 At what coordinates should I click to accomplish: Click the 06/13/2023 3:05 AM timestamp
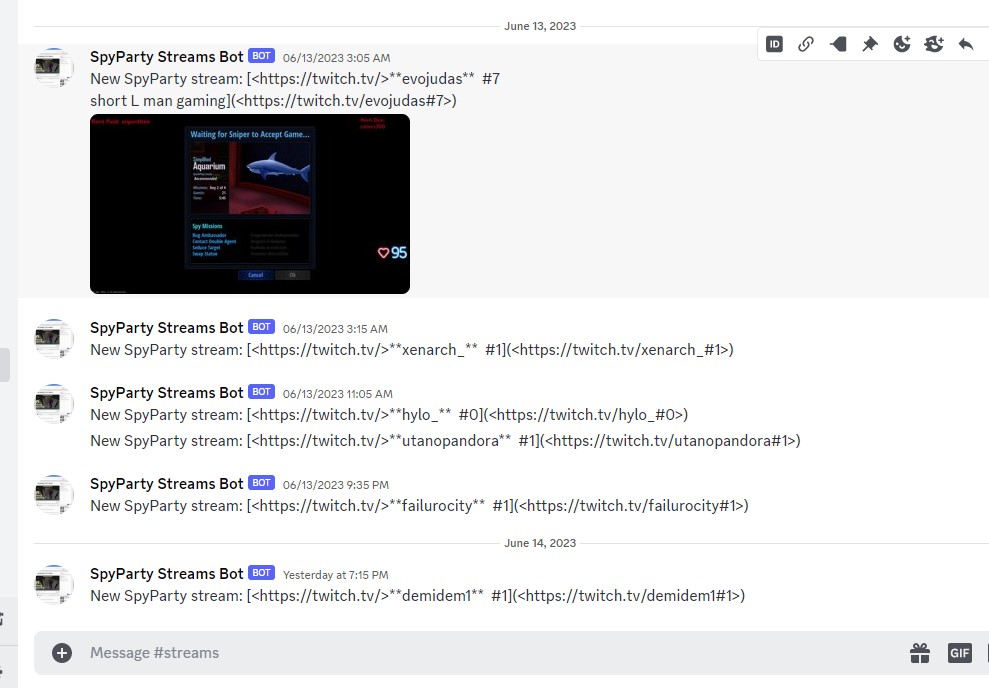[336, 58]
